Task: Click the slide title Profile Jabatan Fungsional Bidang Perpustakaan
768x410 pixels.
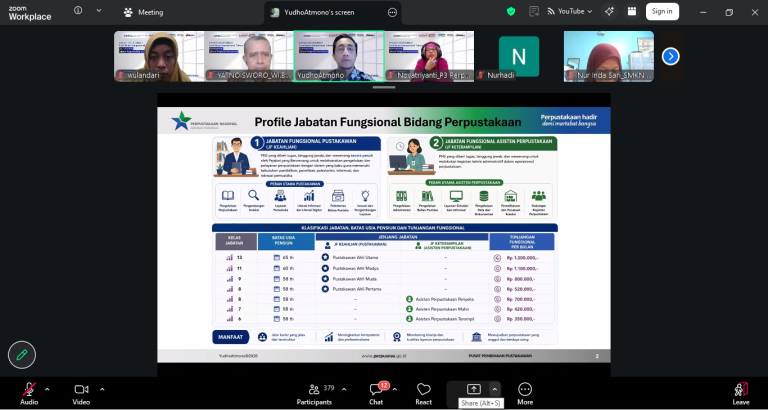Action: 387,122
